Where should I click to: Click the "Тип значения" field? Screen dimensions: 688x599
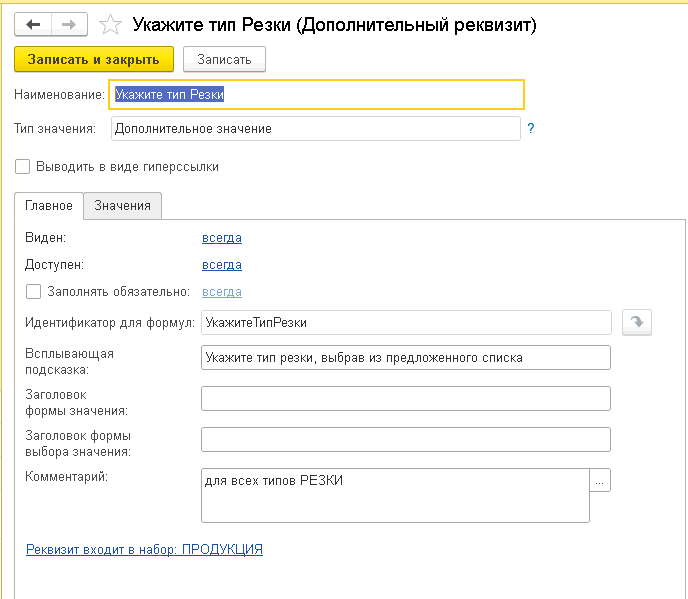pos(314,129)
